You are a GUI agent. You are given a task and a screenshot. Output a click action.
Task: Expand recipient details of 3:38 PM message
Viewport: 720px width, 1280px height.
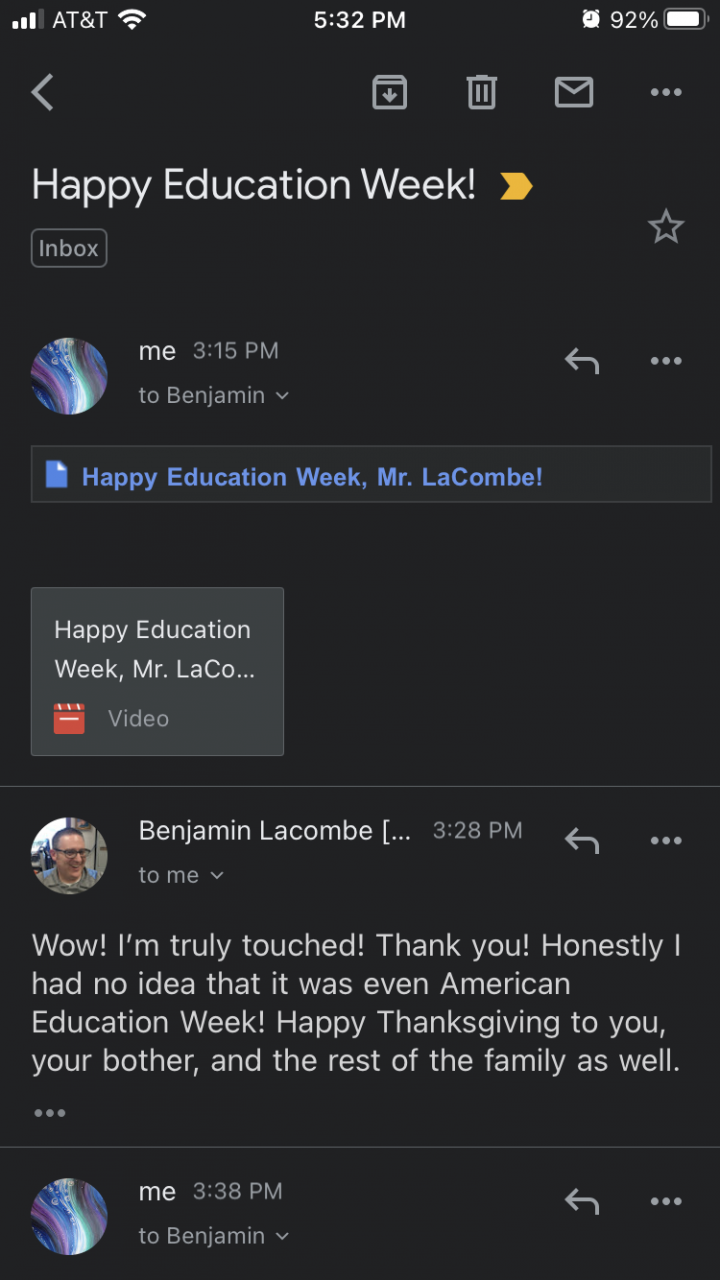[281, 1237]
